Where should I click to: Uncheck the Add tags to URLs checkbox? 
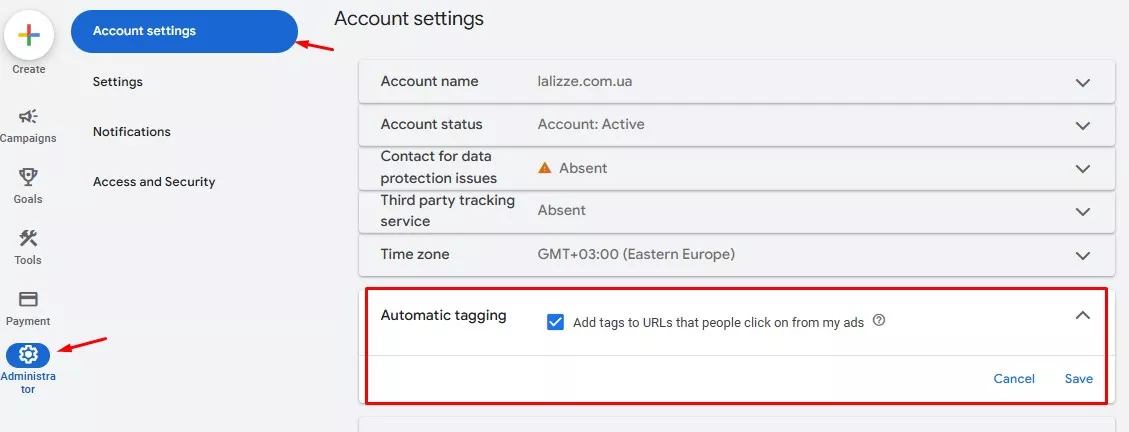pyautogui.click(x=555, y=322)
